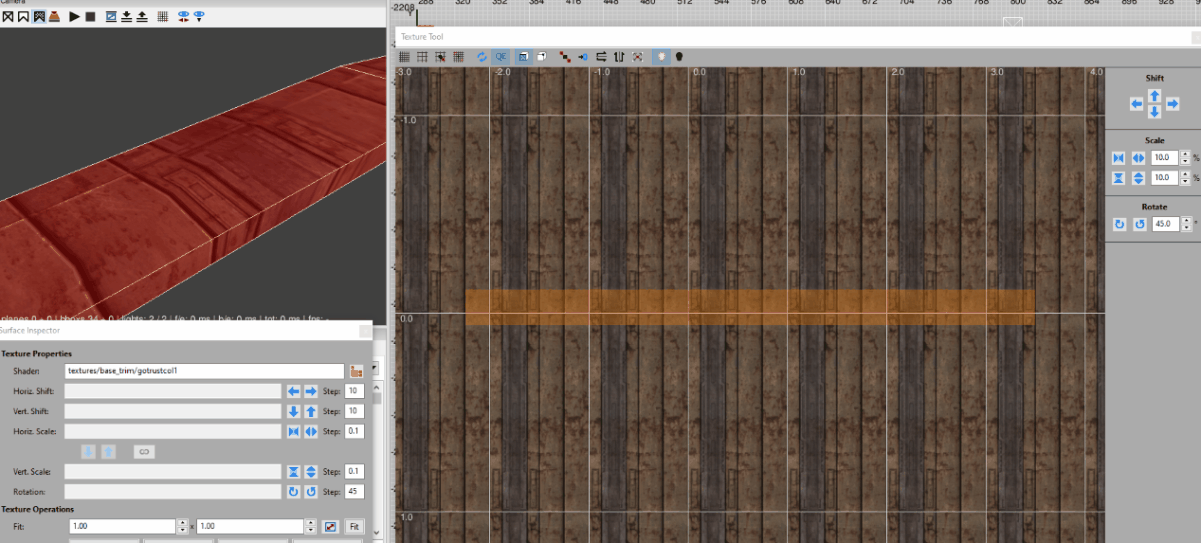Click rotate clockwise in Rotate panel
The height and width of the screenshot is (543, 1201).
point(1119,225)
